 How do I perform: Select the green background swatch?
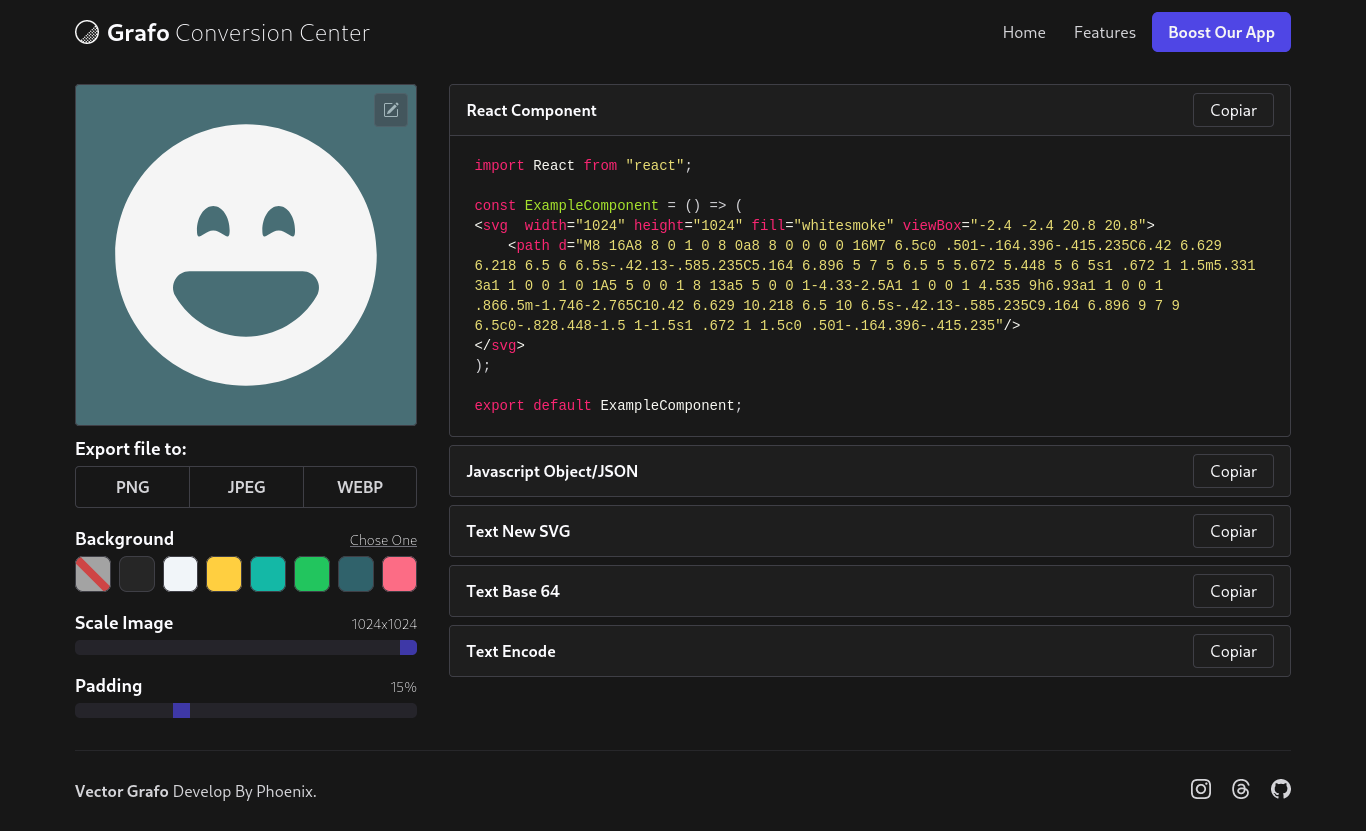coord(312,574)
